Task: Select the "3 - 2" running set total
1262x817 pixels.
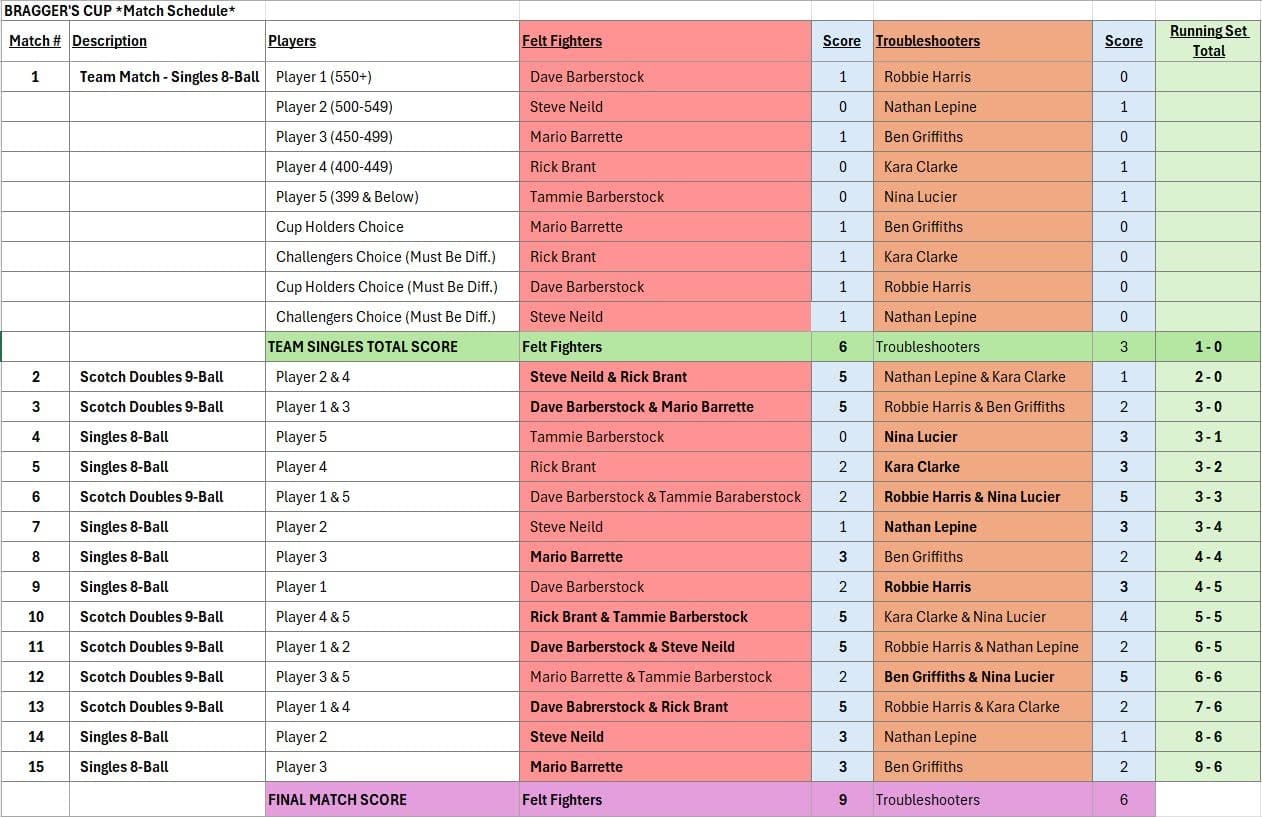Action: [1208, 467]
